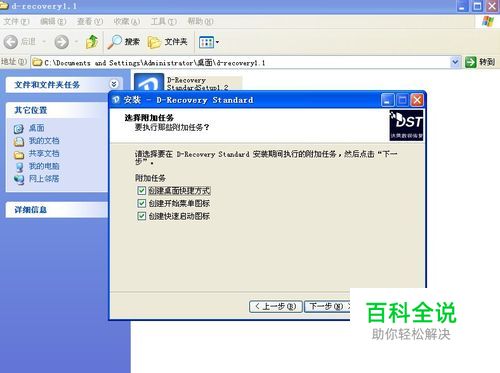The height and width of the screenshot is (373, 500).
Task: Collapse the 文件和文件夹任务 panel
Action: pos(114,84)
